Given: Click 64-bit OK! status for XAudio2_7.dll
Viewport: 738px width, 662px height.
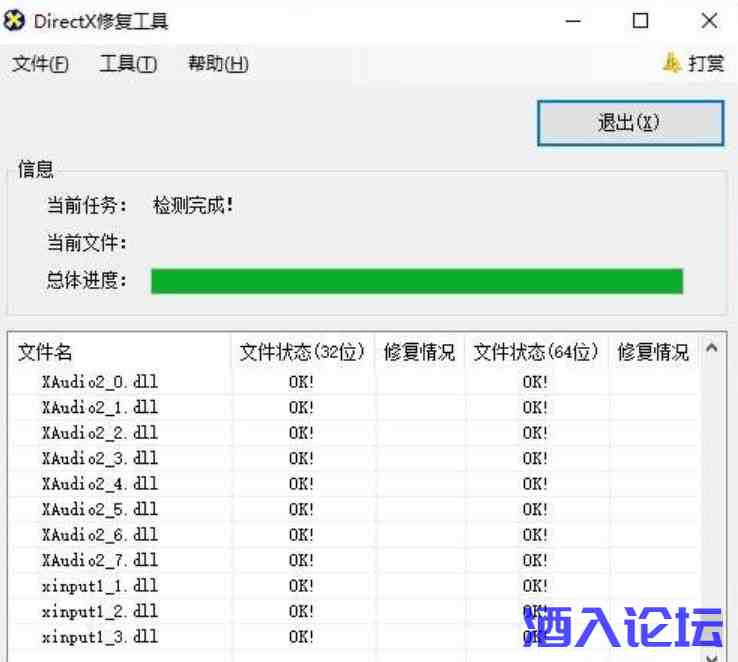Looking at the screenshot, I should tap(535, 560).
